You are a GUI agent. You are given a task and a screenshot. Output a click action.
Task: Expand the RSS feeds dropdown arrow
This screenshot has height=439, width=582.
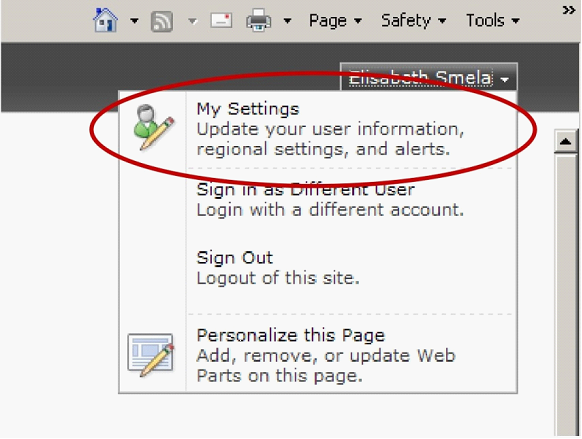[192, 21]
